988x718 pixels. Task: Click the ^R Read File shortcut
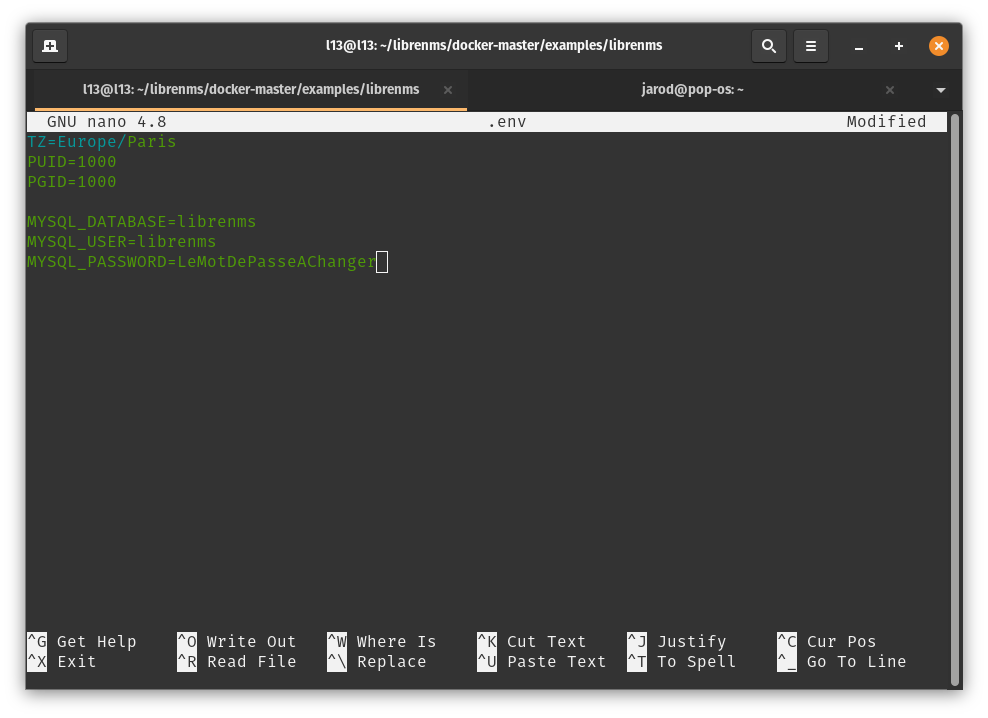(x=236, y=662)
